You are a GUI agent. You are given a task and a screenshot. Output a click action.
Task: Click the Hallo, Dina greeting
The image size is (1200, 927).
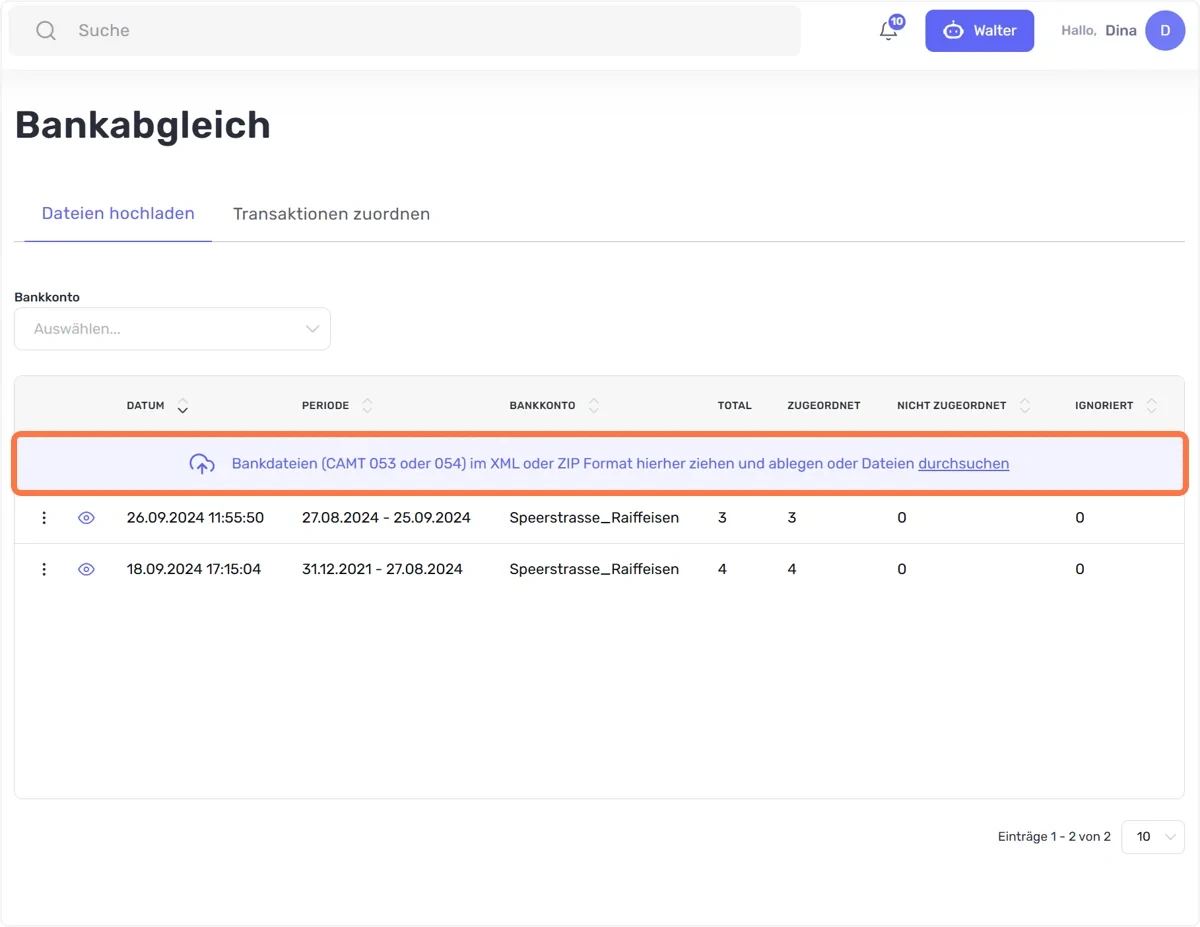[x=1098, y=31]
